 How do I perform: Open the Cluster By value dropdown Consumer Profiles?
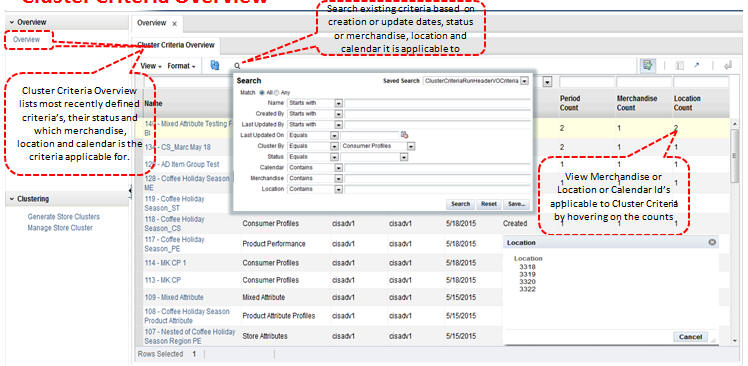click(x=410, y=146)
